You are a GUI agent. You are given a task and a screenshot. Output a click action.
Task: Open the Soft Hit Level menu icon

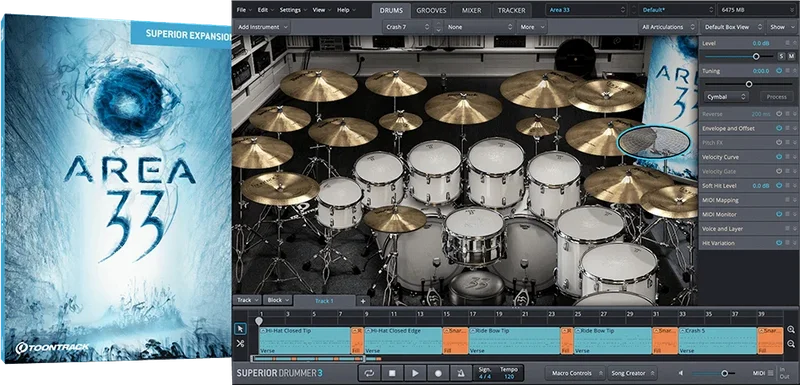788,186
